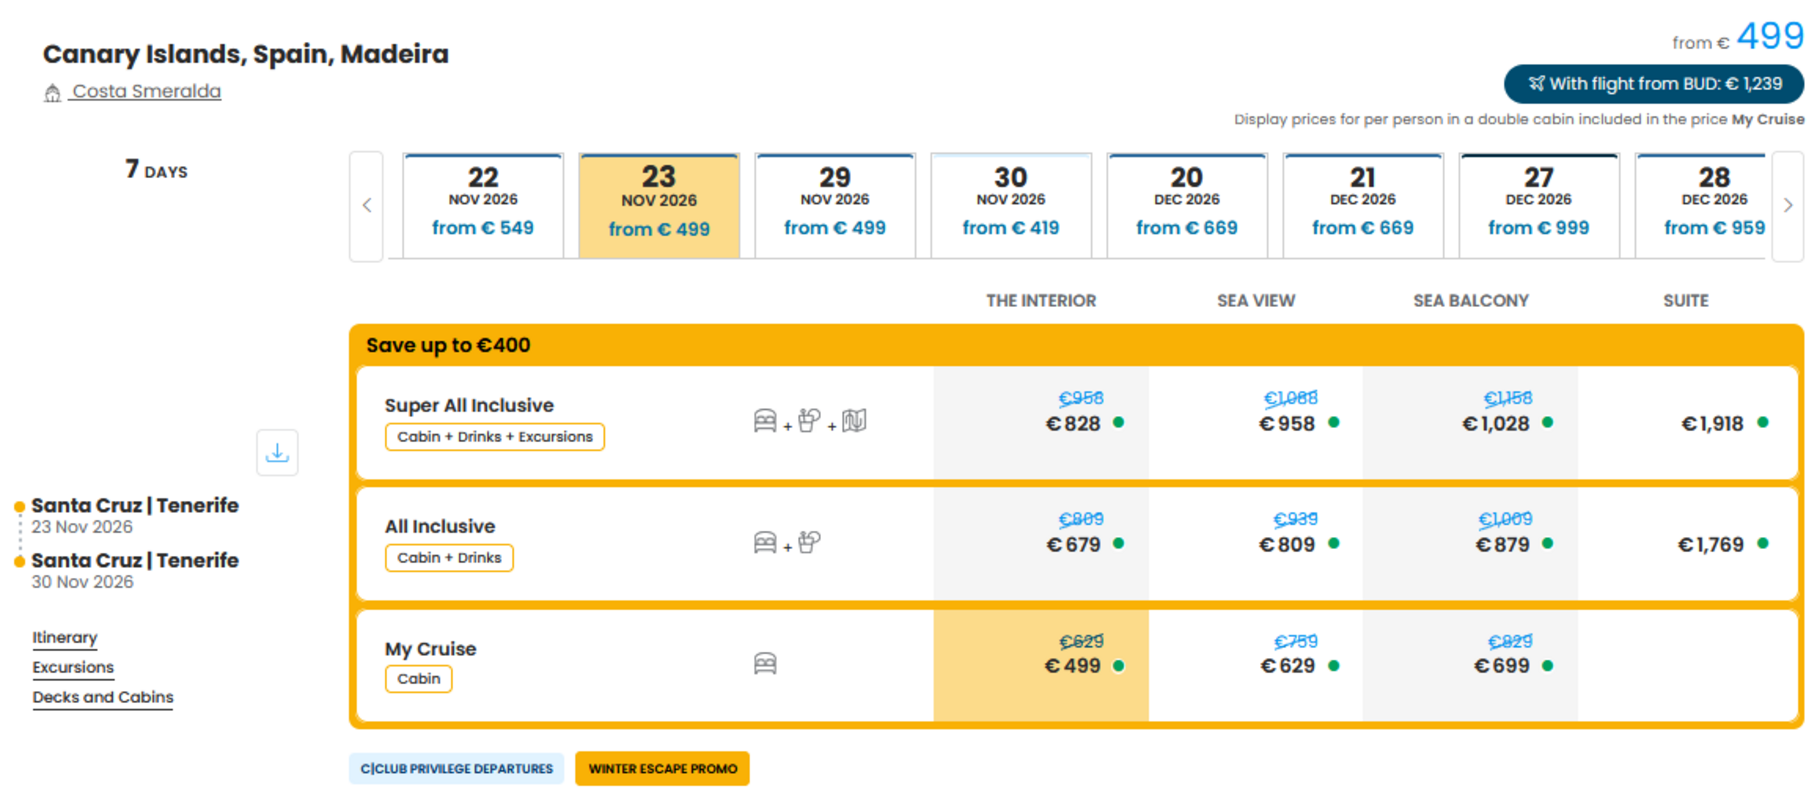Select the 29 Nov 2026 departure tab
The height and width of the screenshot is (800, 1817).
pos(835,206)
